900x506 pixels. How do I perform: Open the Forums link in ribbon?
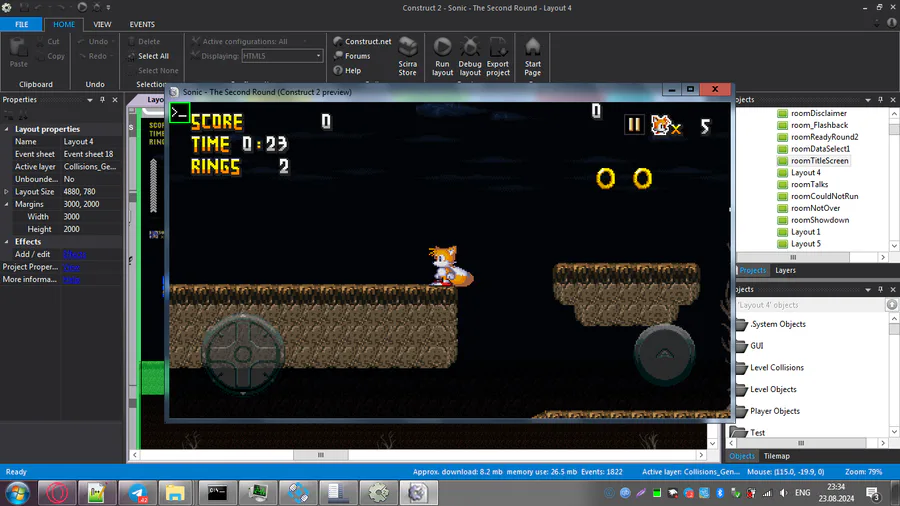pos(352,56)
